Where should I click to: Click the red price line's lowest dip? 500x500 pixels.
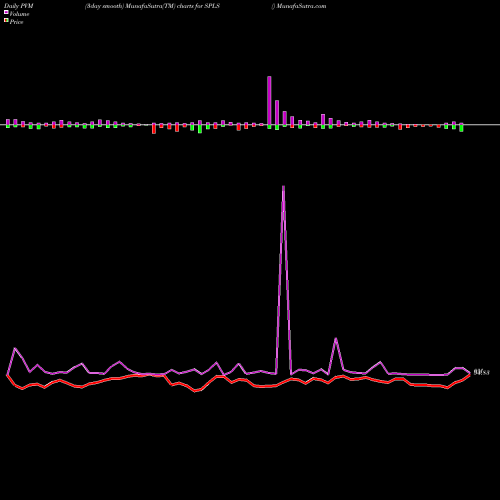click(196, 391)
